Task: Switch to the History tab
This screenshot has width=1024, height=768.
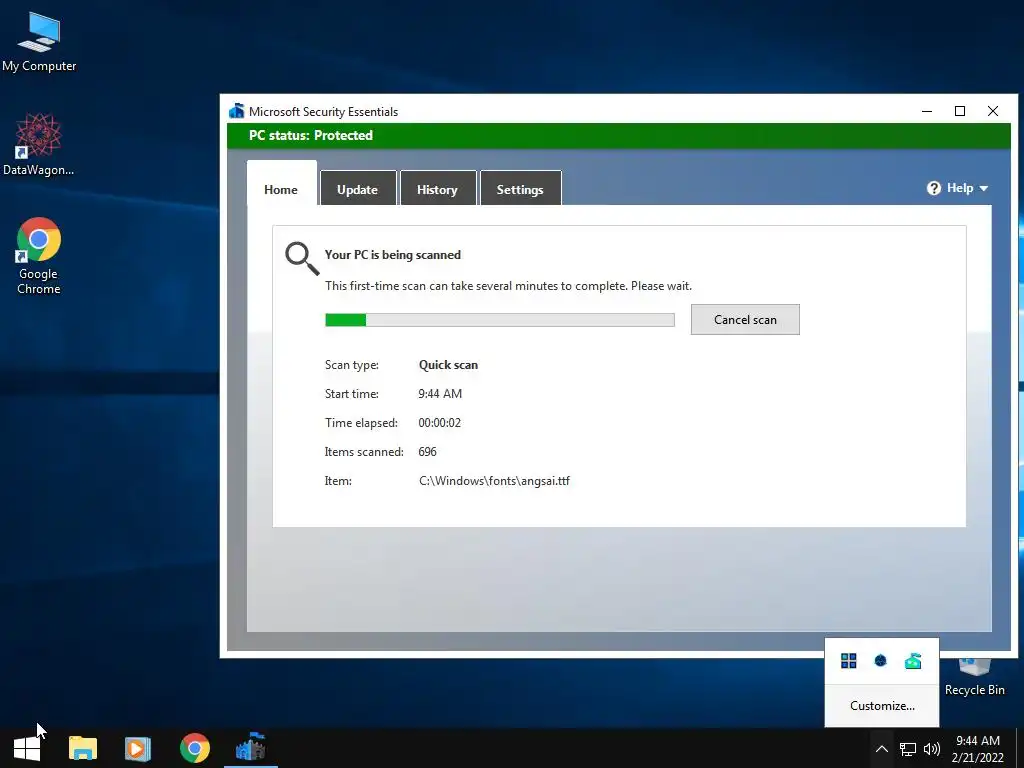Action: [438, 189]
